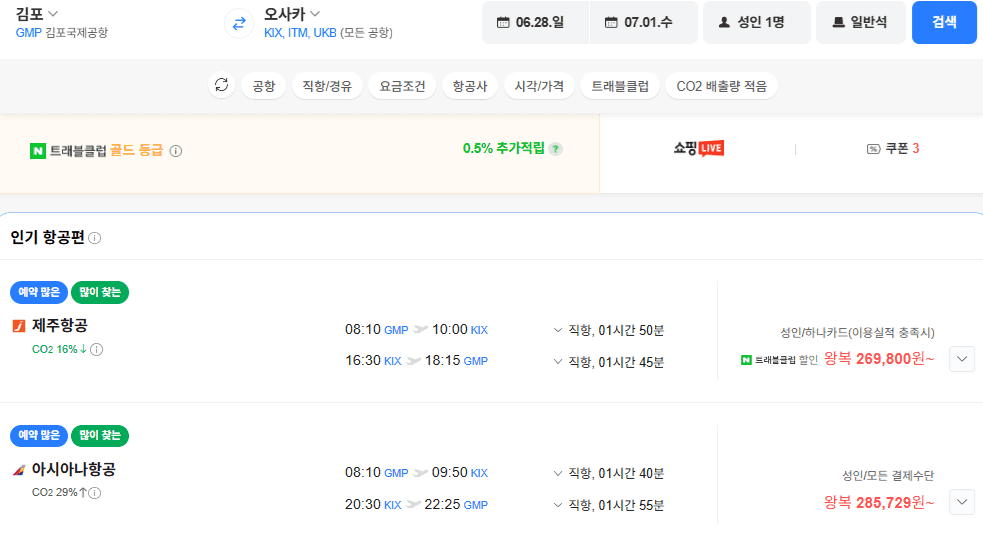Click the 아시아나항공 airline logo
Image resolution: width=983 pixels, height=538 pixels.
coord(19,469)
